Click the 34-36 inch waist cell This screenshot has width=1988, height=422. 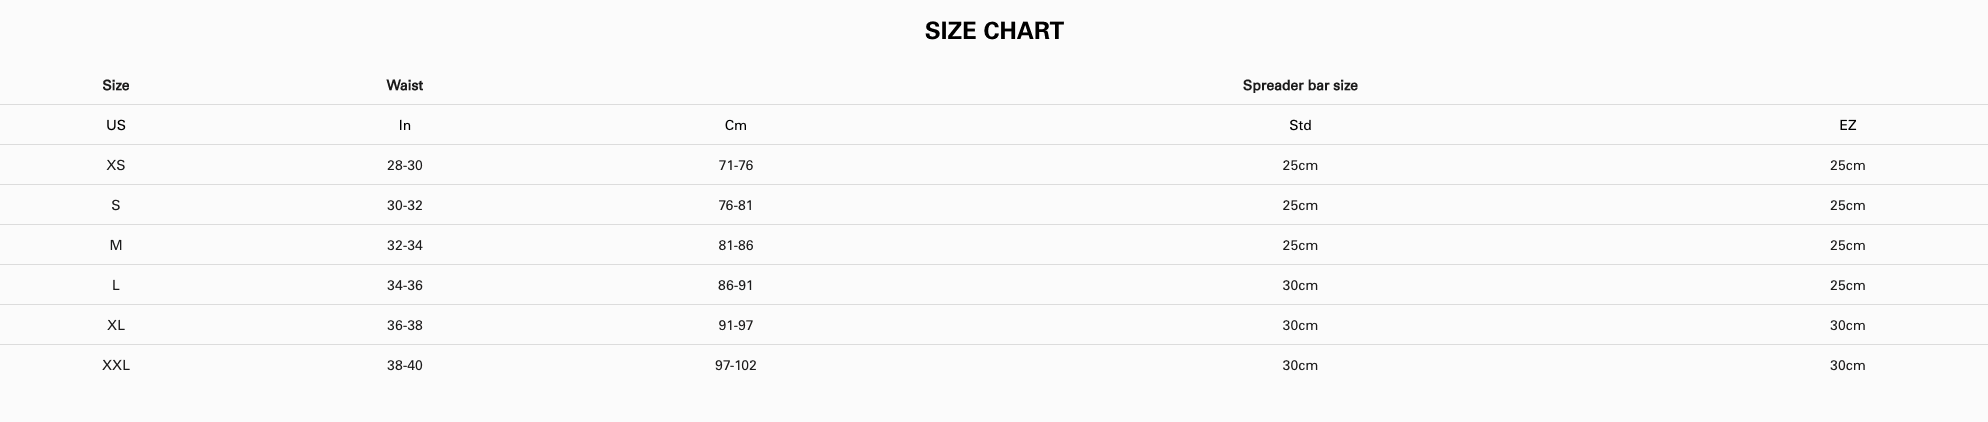405,285
